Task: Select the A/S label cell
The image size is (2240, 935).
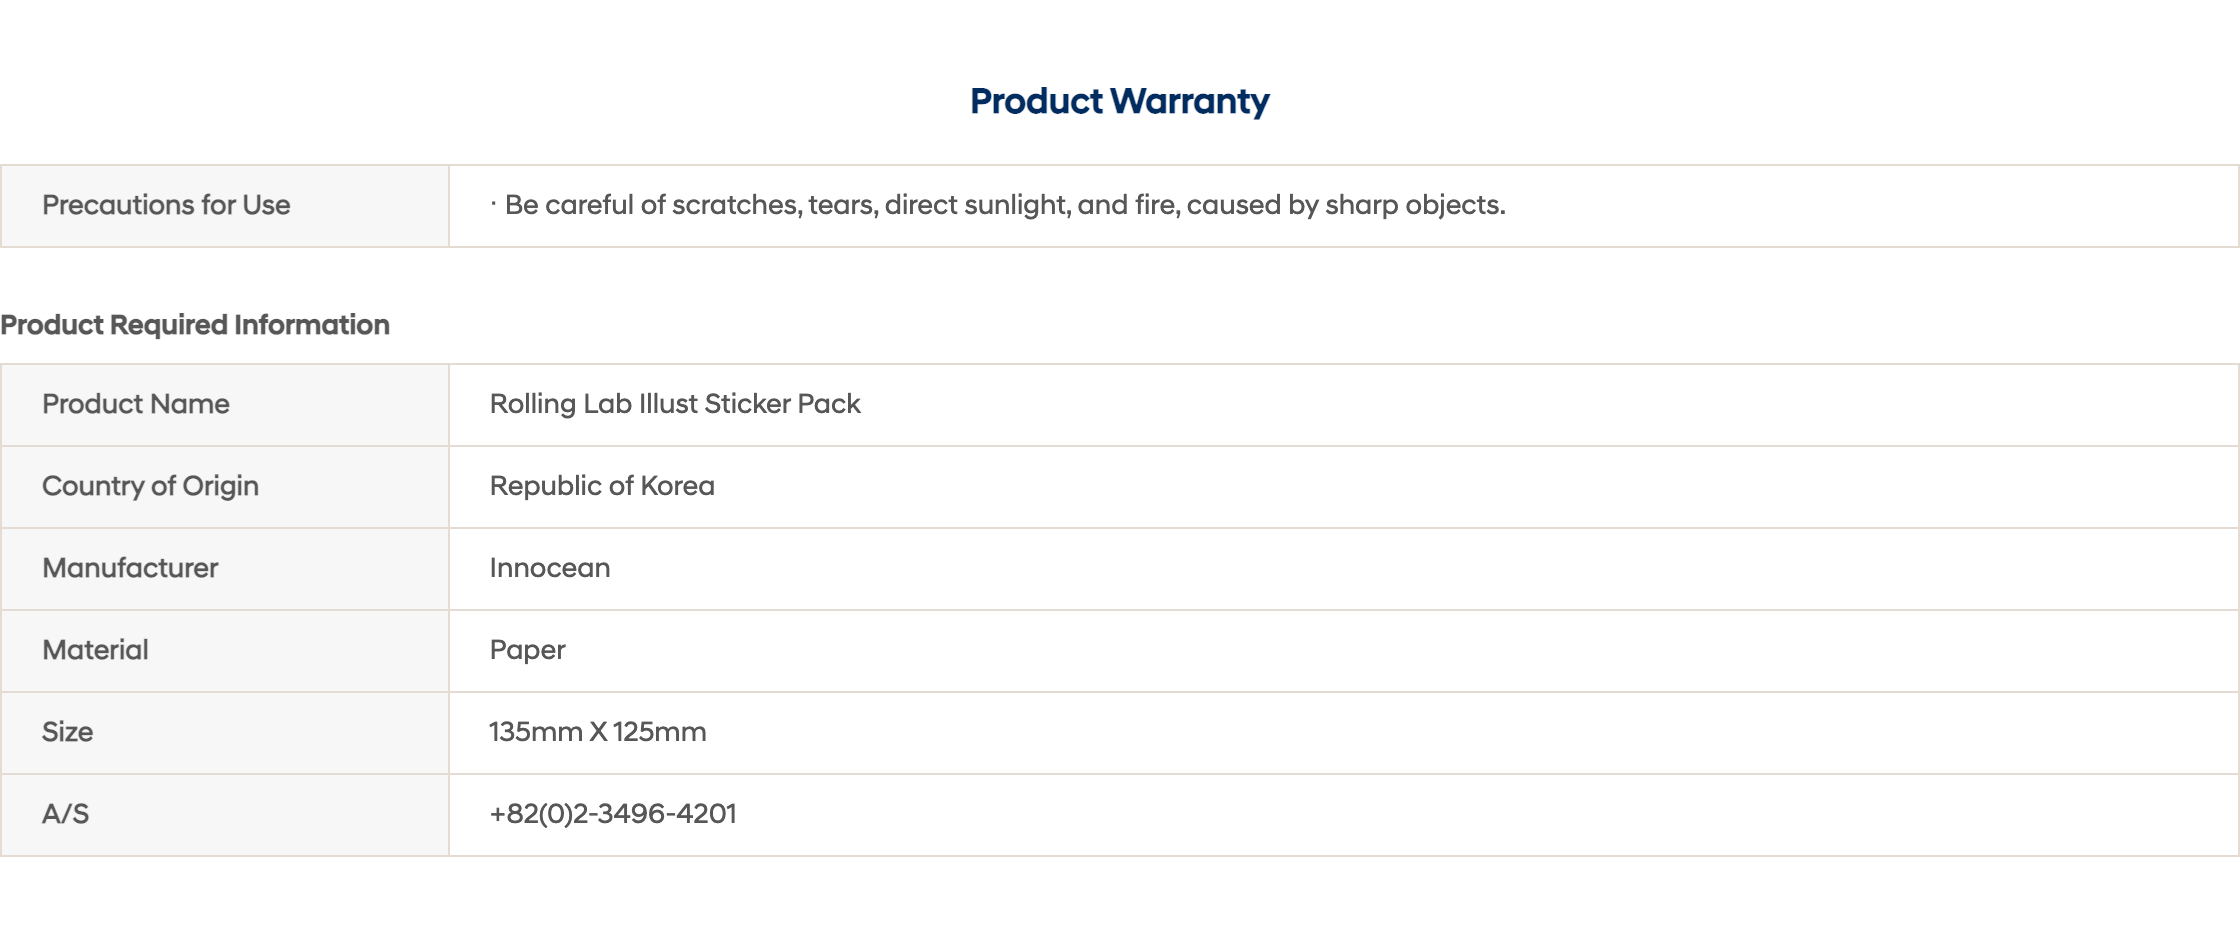Action: tap(225, 815)
